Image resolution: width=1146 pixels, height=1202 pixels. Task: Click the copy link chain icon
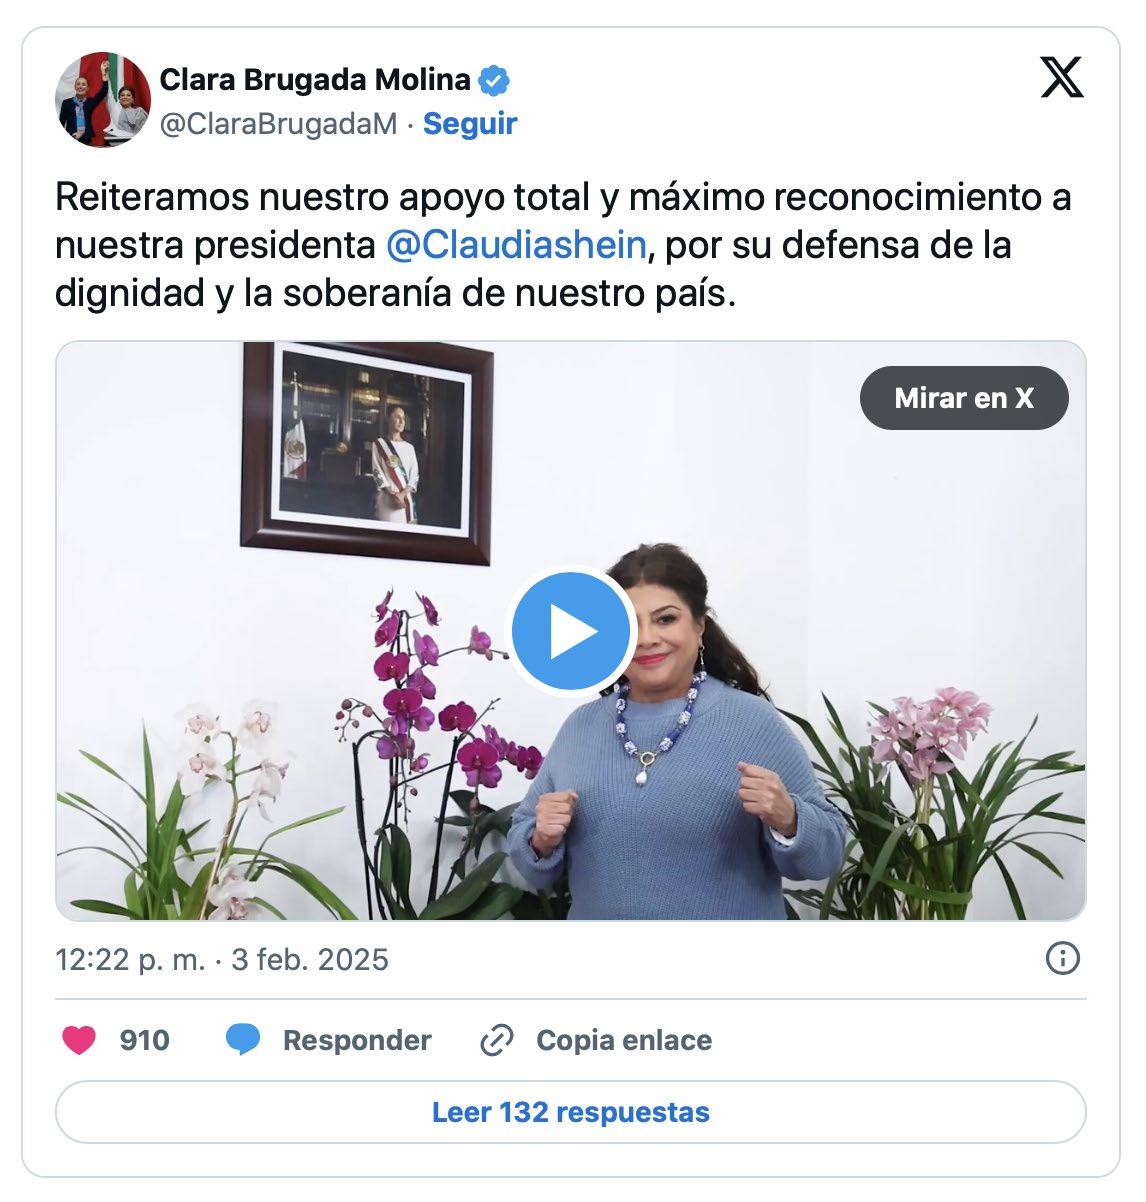[496, 1040]
